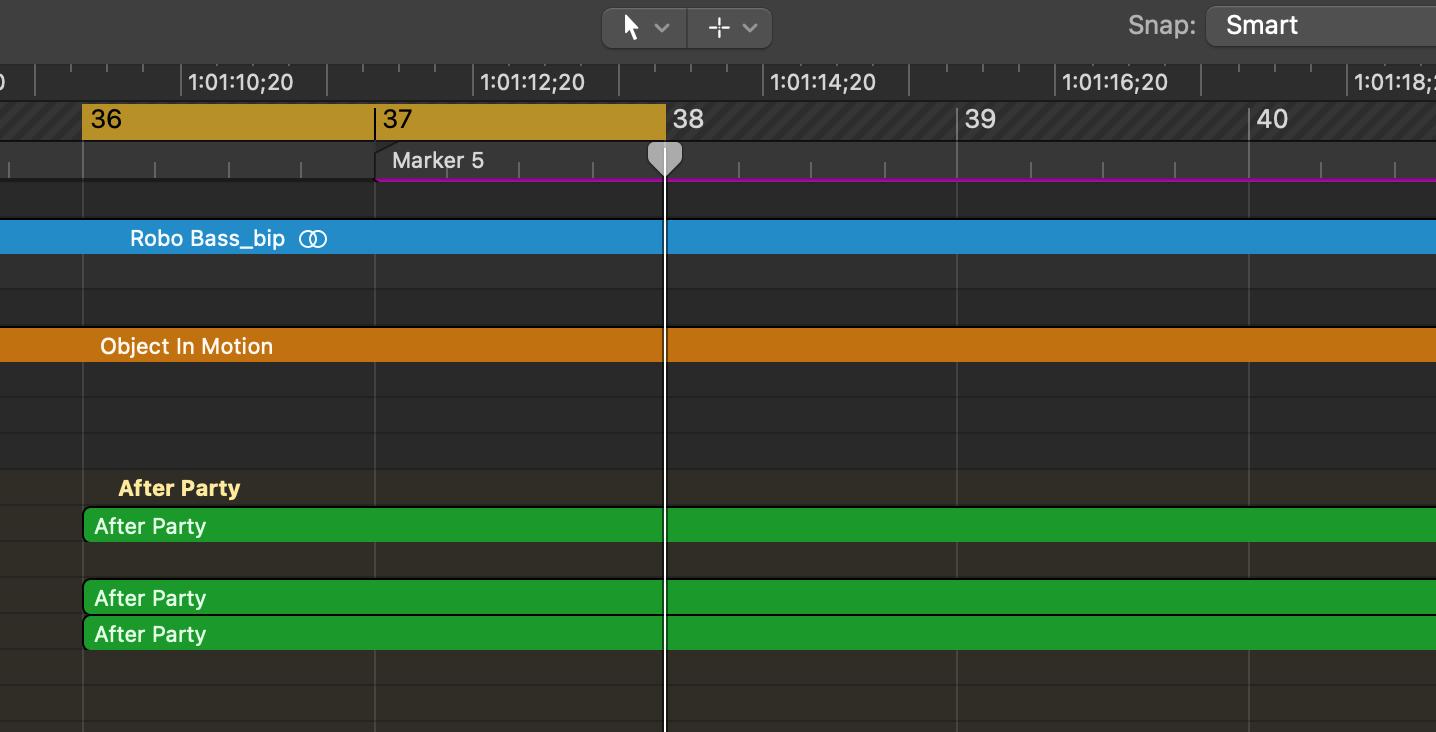Open the Pointer tool menu chevron
The width and height of the screenshot is (1436, 732).
662,28
